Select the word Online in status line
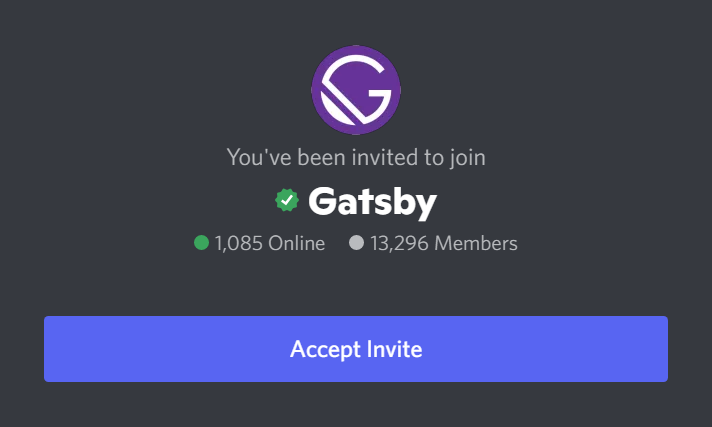Screen dimensions: 712x427 coord(297,243)
